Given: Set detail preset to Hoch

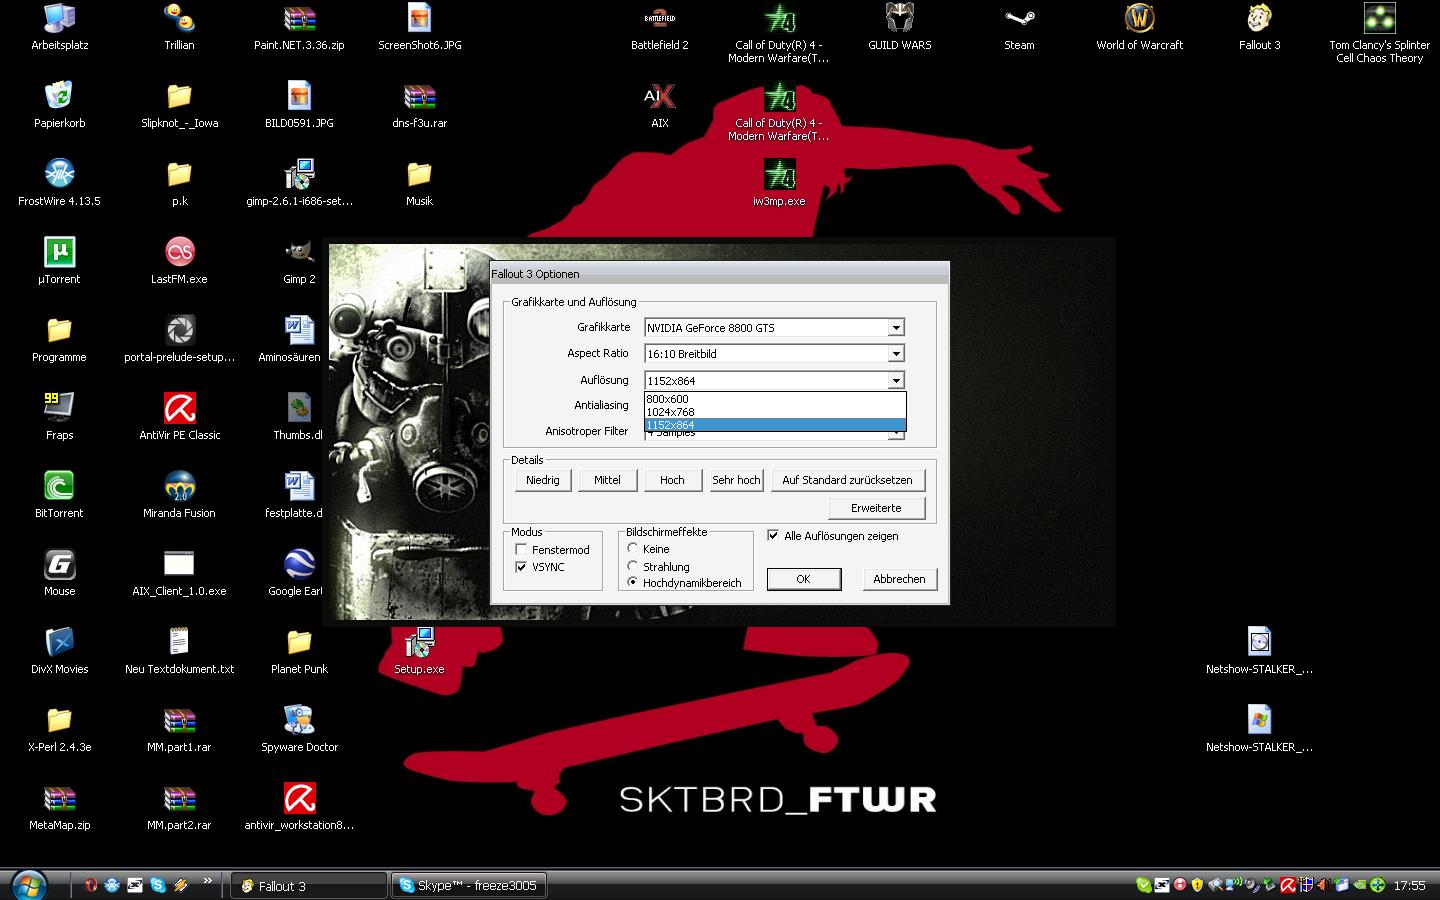Looking at the screenshot, I should [x=672, y=480].
